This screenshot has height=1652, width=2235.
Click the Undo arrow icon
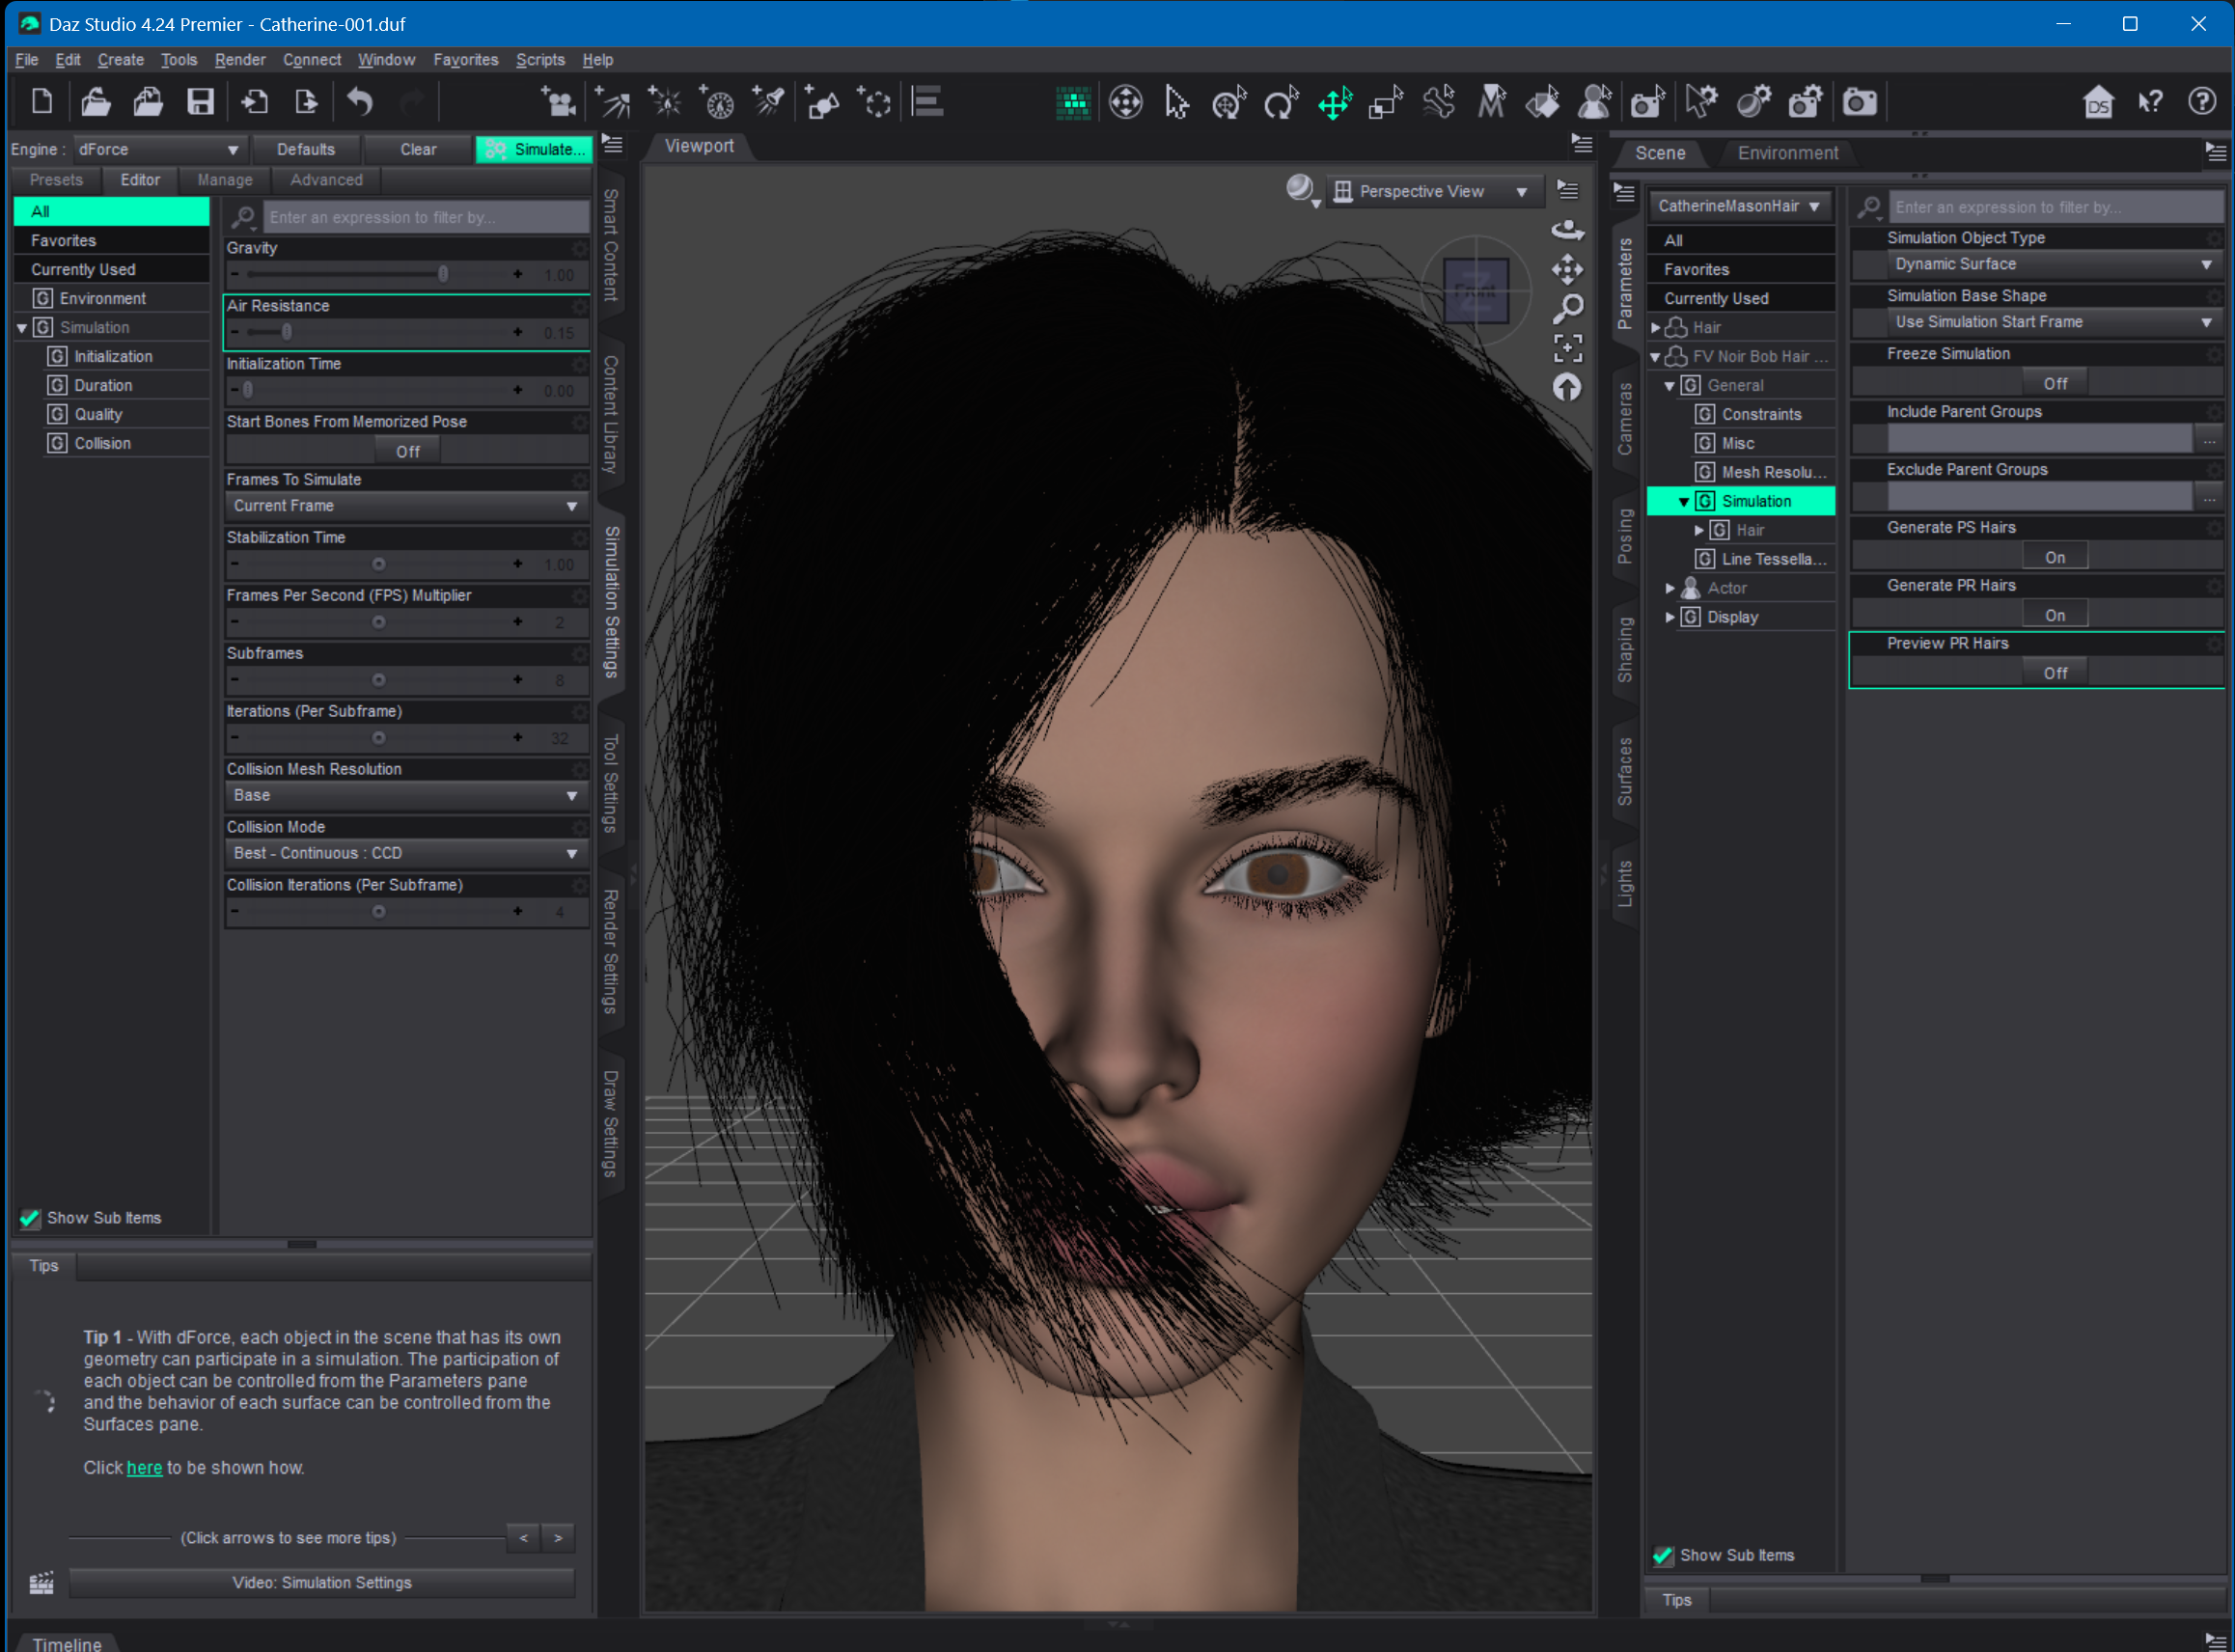[x=360, y=102]
